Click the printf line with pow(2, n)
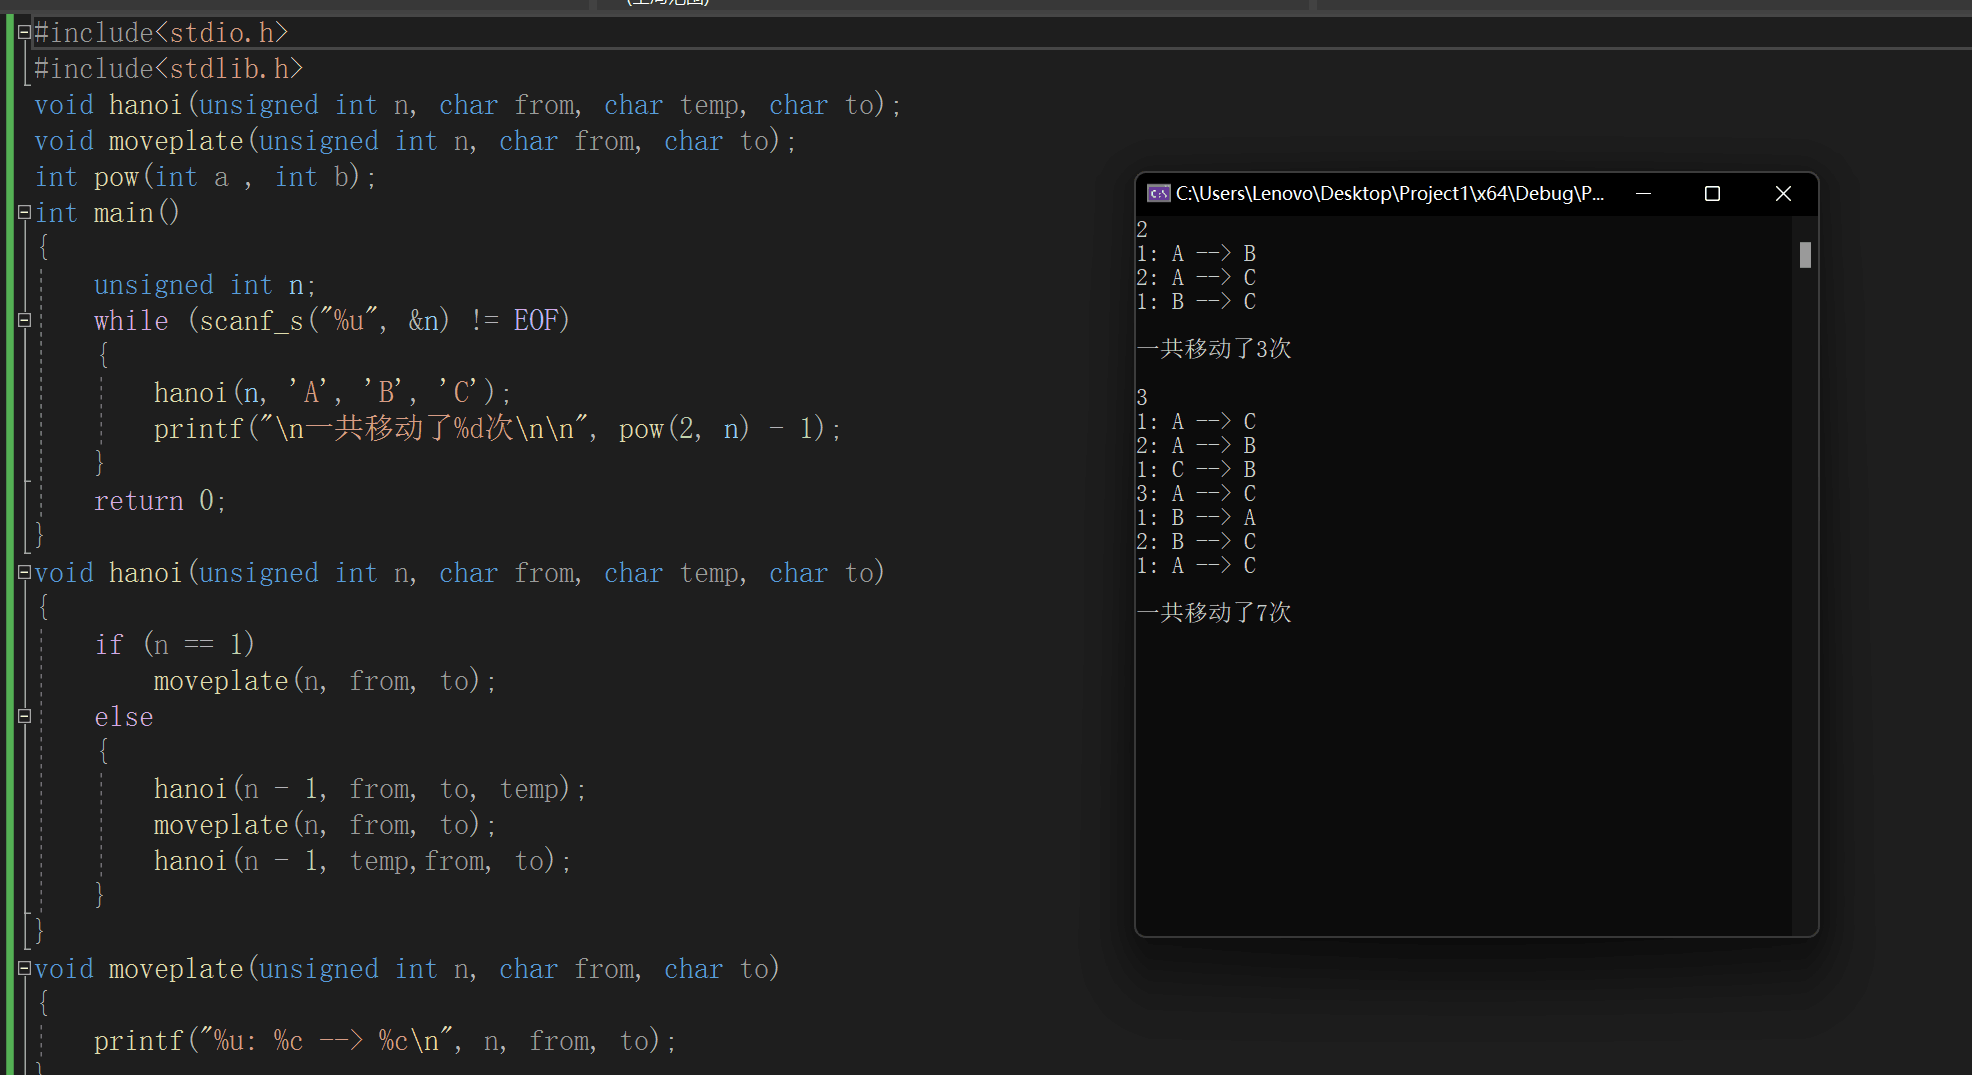The image size is (1972, 1075). (x=496, y=429)
